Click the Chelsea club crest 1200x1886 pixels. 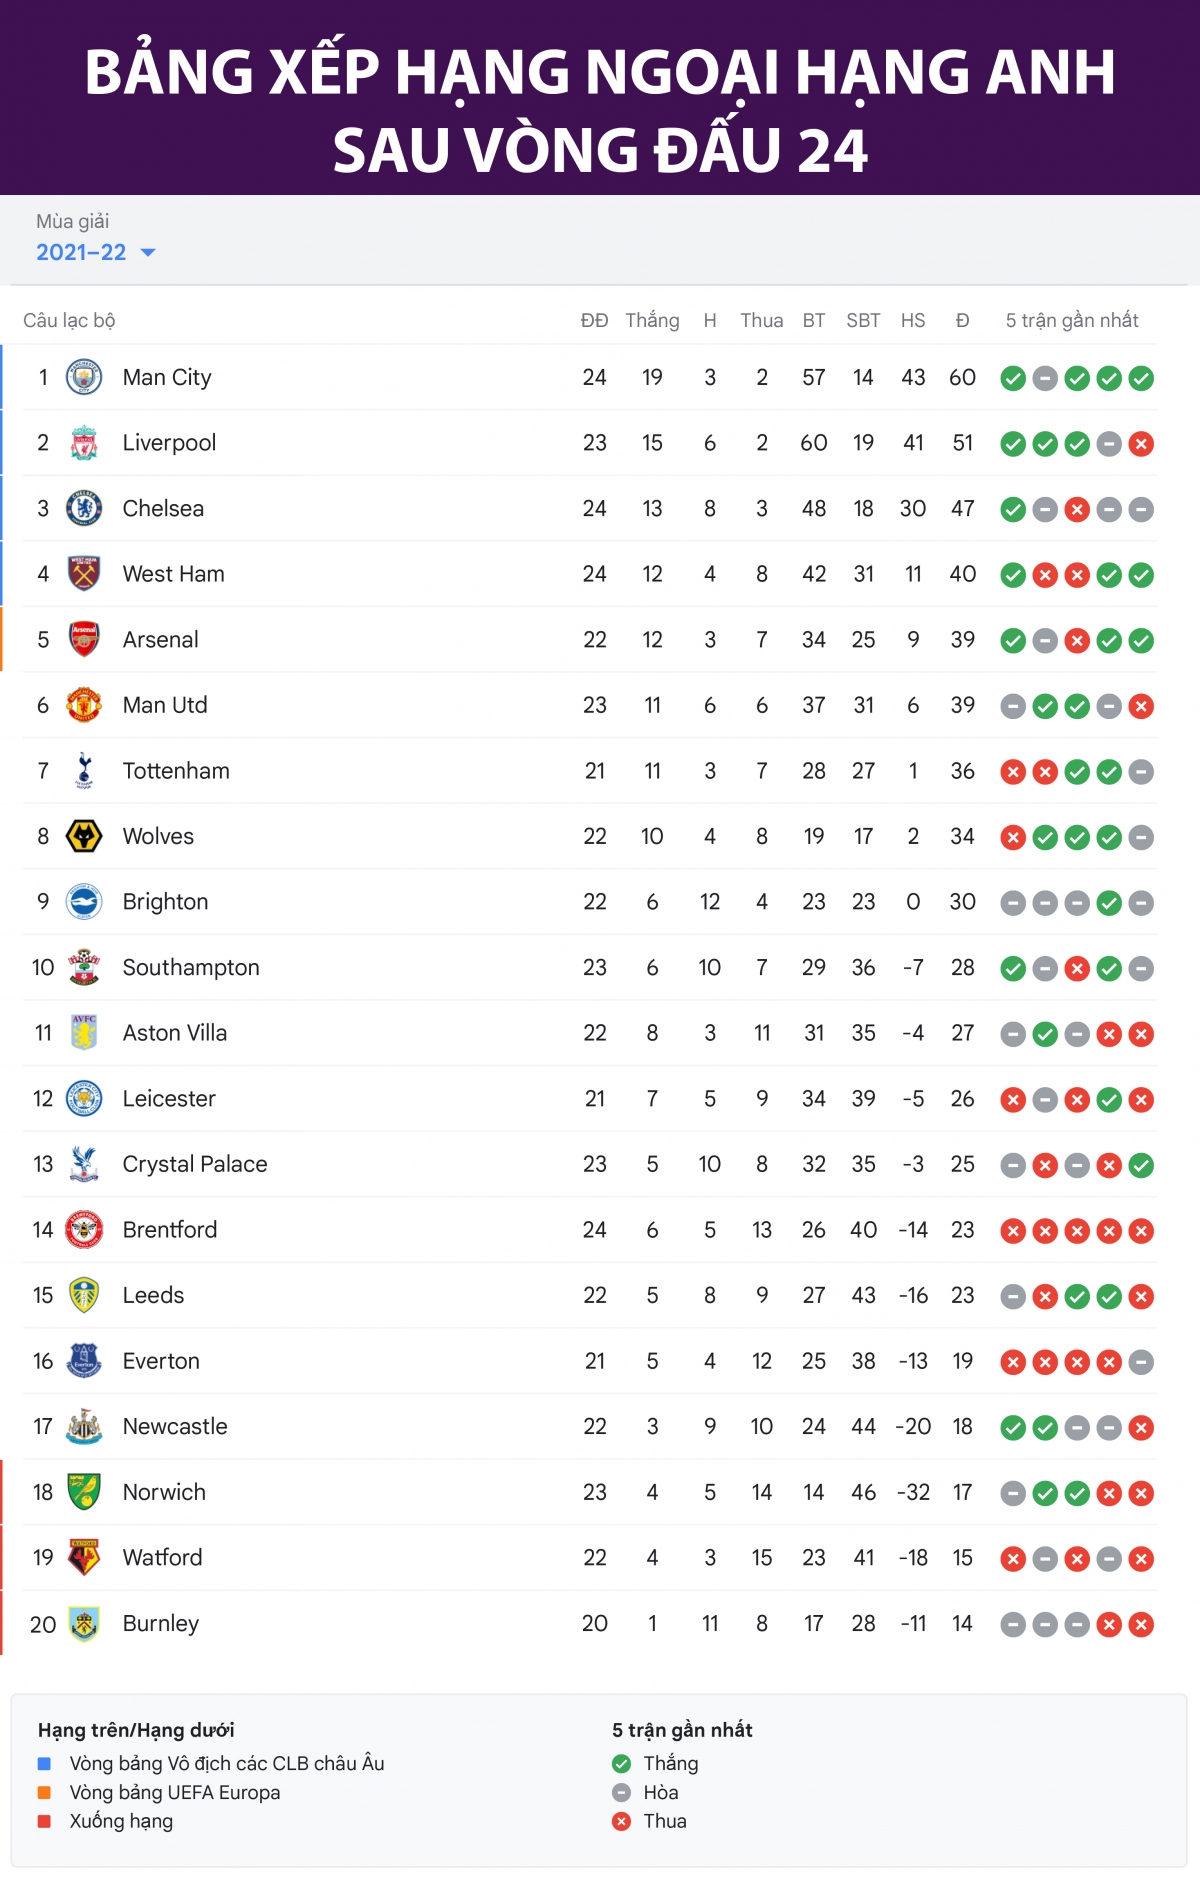tap(84, 508)
